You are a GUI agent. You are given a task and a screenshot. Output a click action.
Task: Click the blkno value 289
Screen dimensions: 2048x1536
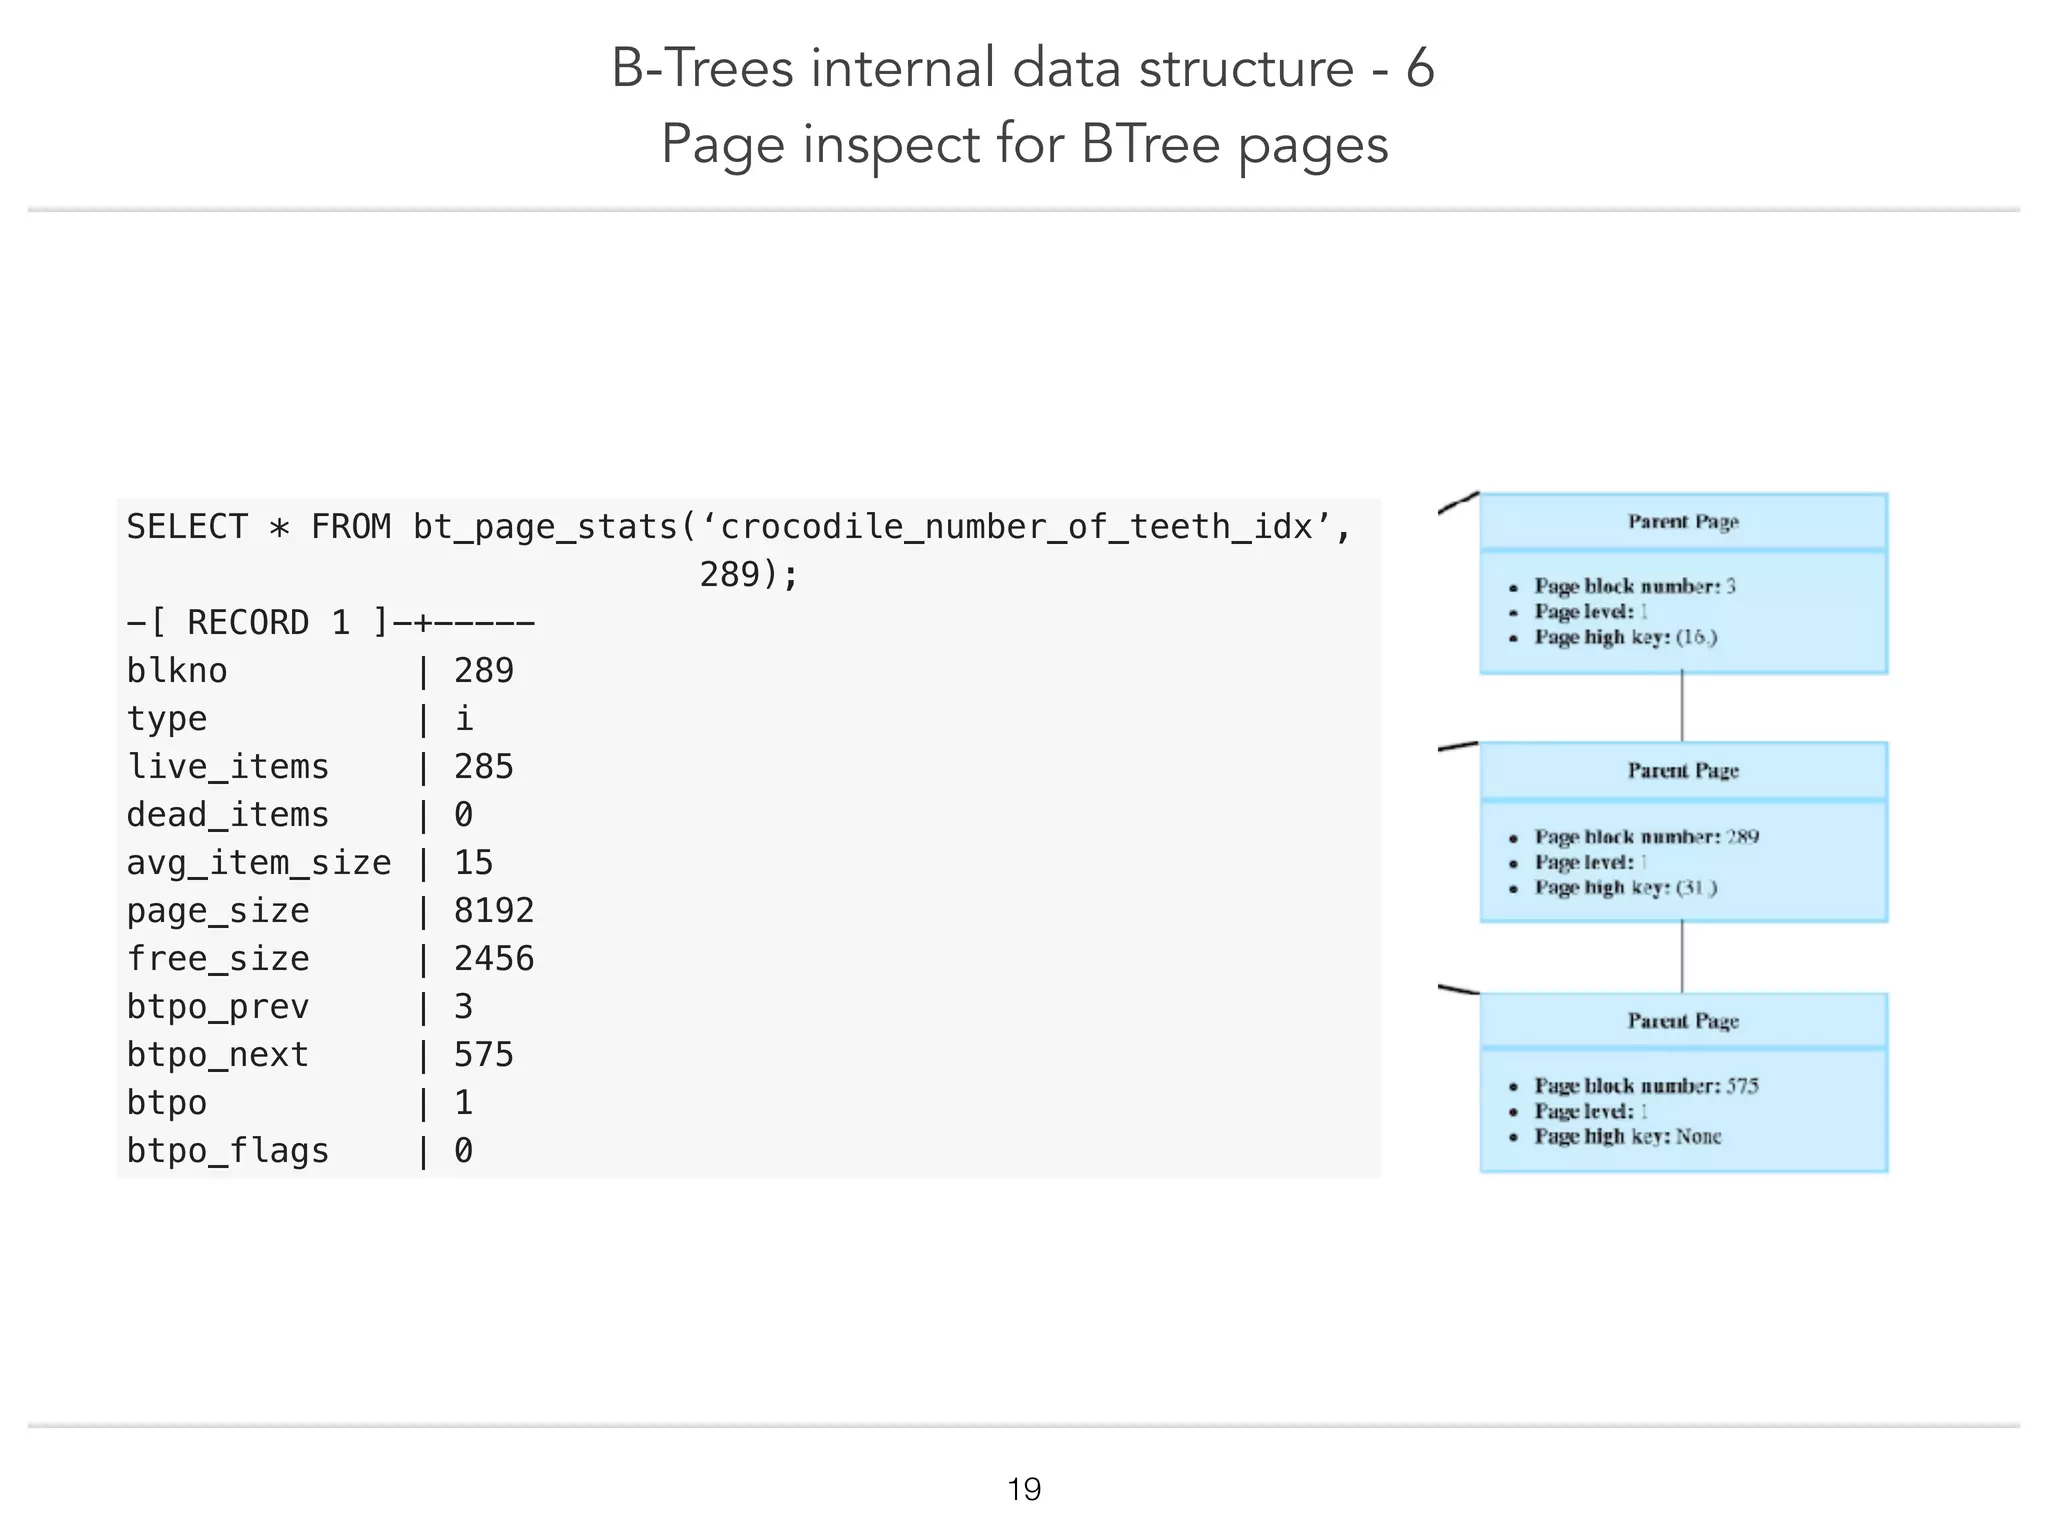[483, 671]
